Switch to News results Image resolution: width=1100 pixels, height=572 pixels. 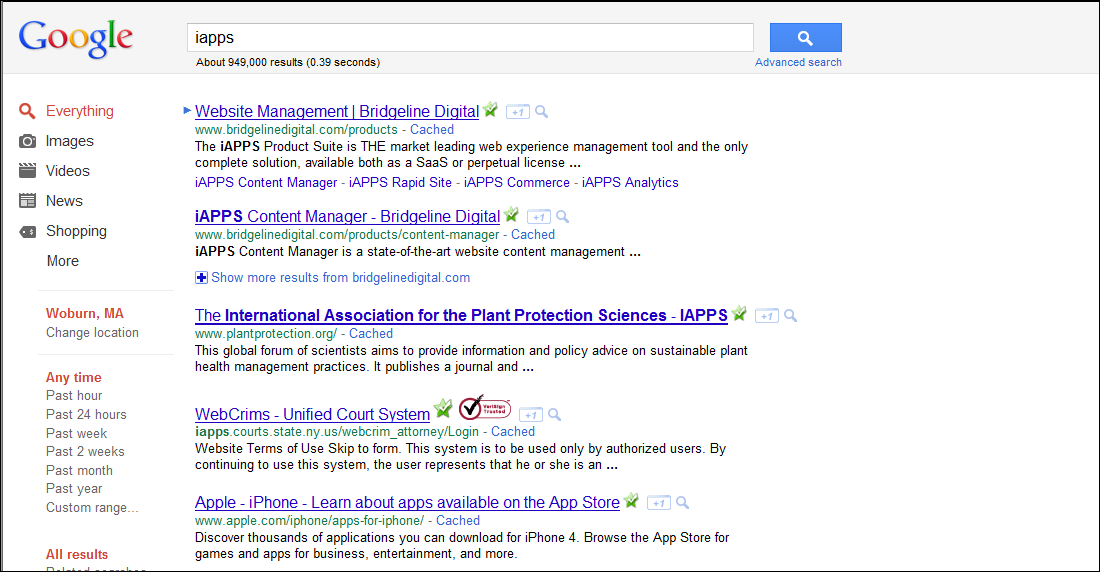coord(64,201)
